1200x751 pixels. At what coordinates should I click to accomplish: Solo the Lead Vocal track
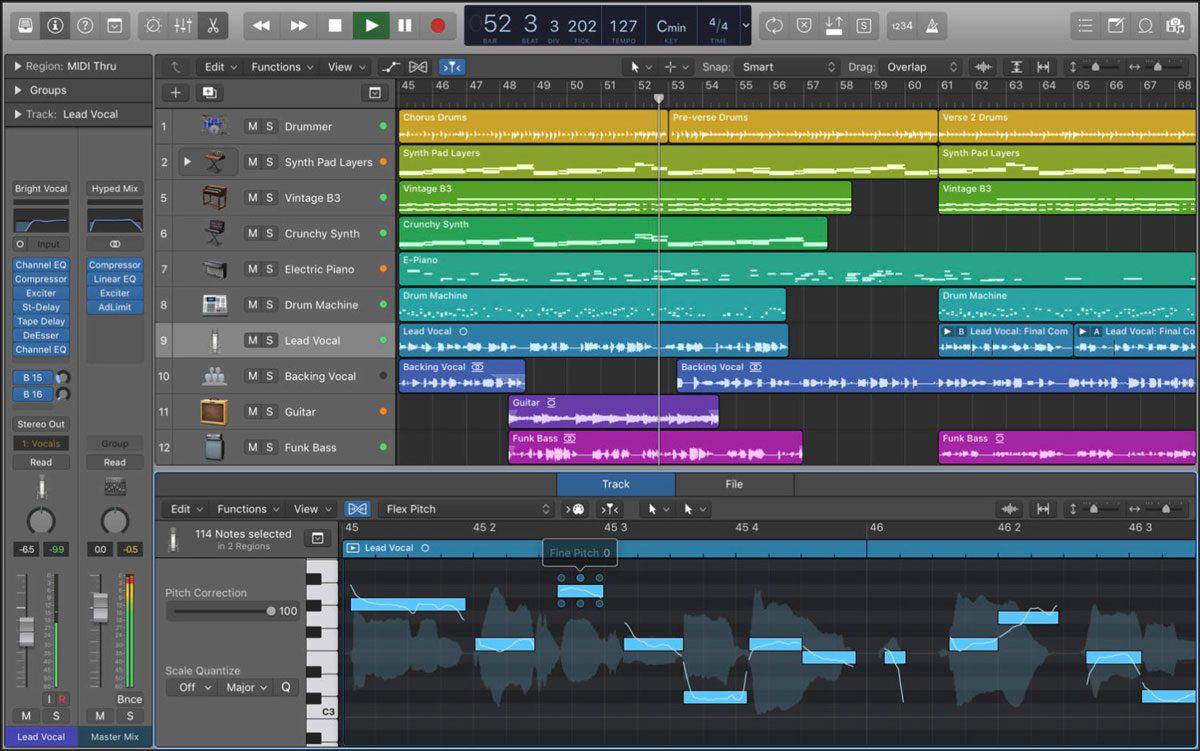tap(268, 340)
